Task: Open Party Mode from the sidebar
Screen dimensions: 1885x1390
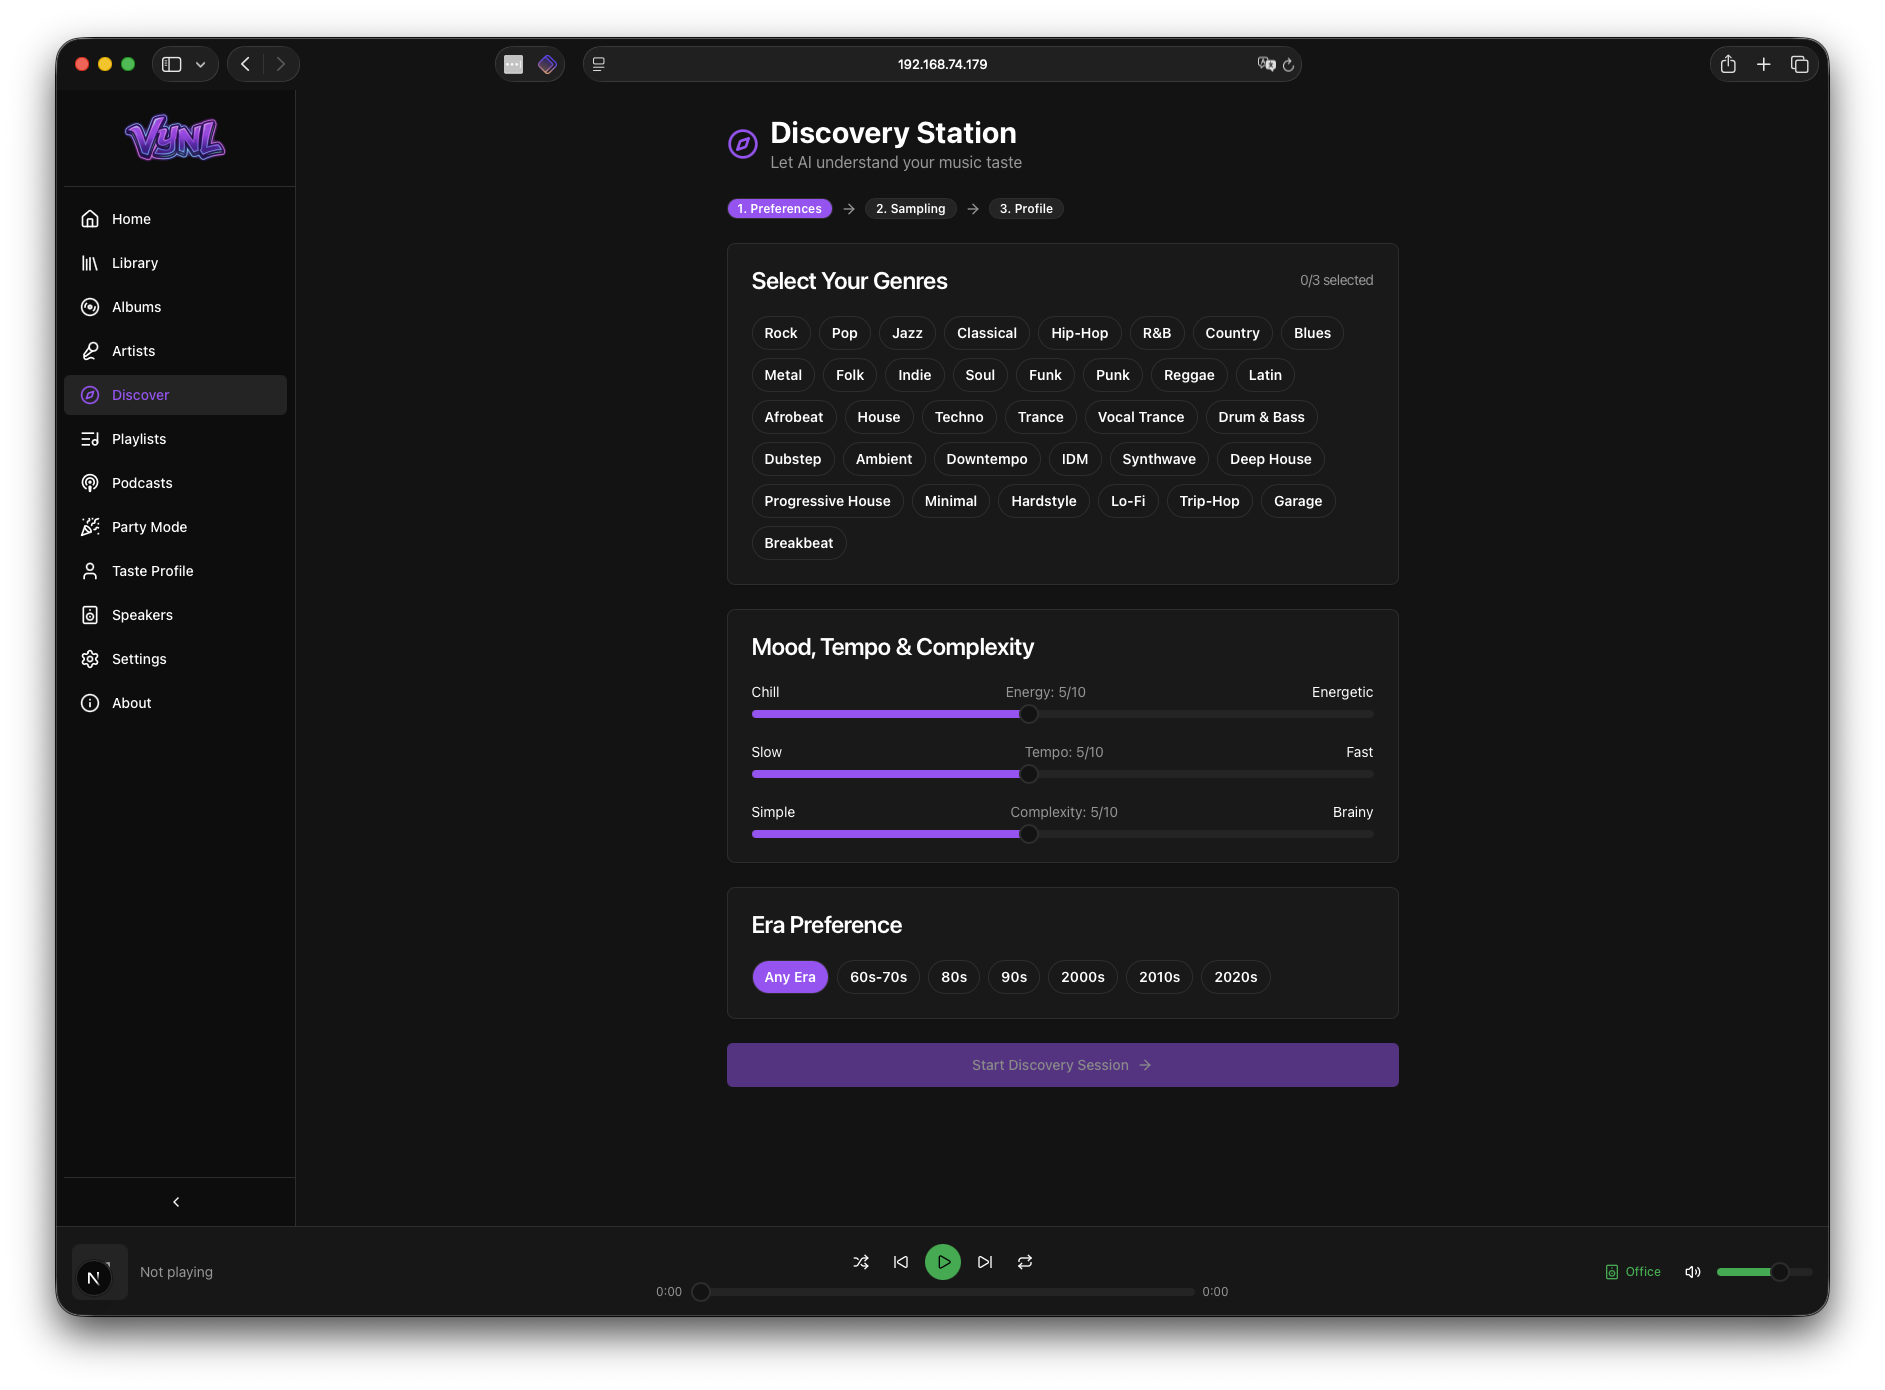Action: [x=149, y=527]
